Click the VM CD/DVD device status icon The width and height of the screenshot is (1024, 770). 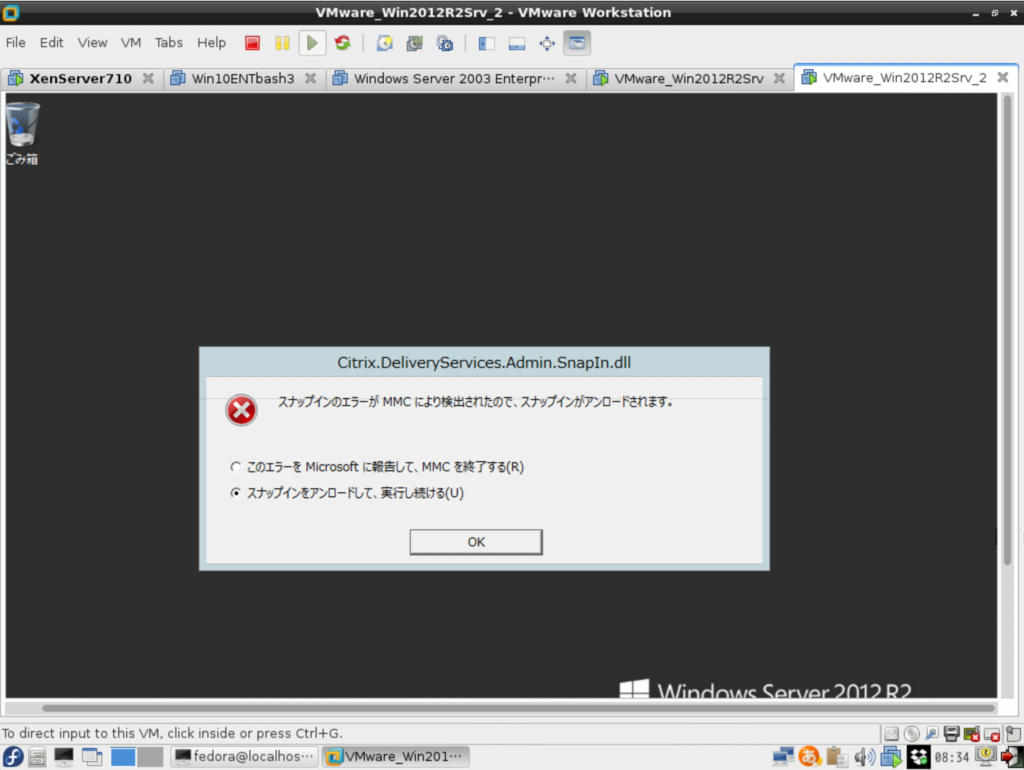click(912, 733)
